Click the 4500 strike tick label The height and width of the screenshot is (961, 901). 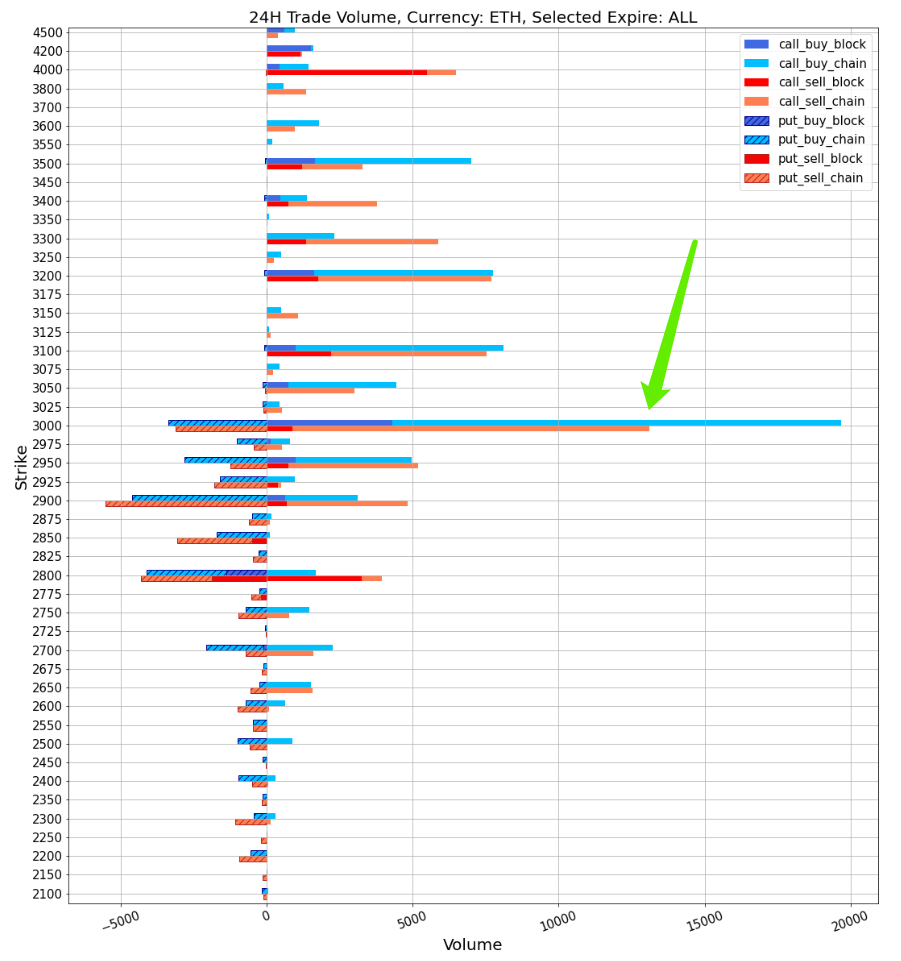tap(47, 32)
